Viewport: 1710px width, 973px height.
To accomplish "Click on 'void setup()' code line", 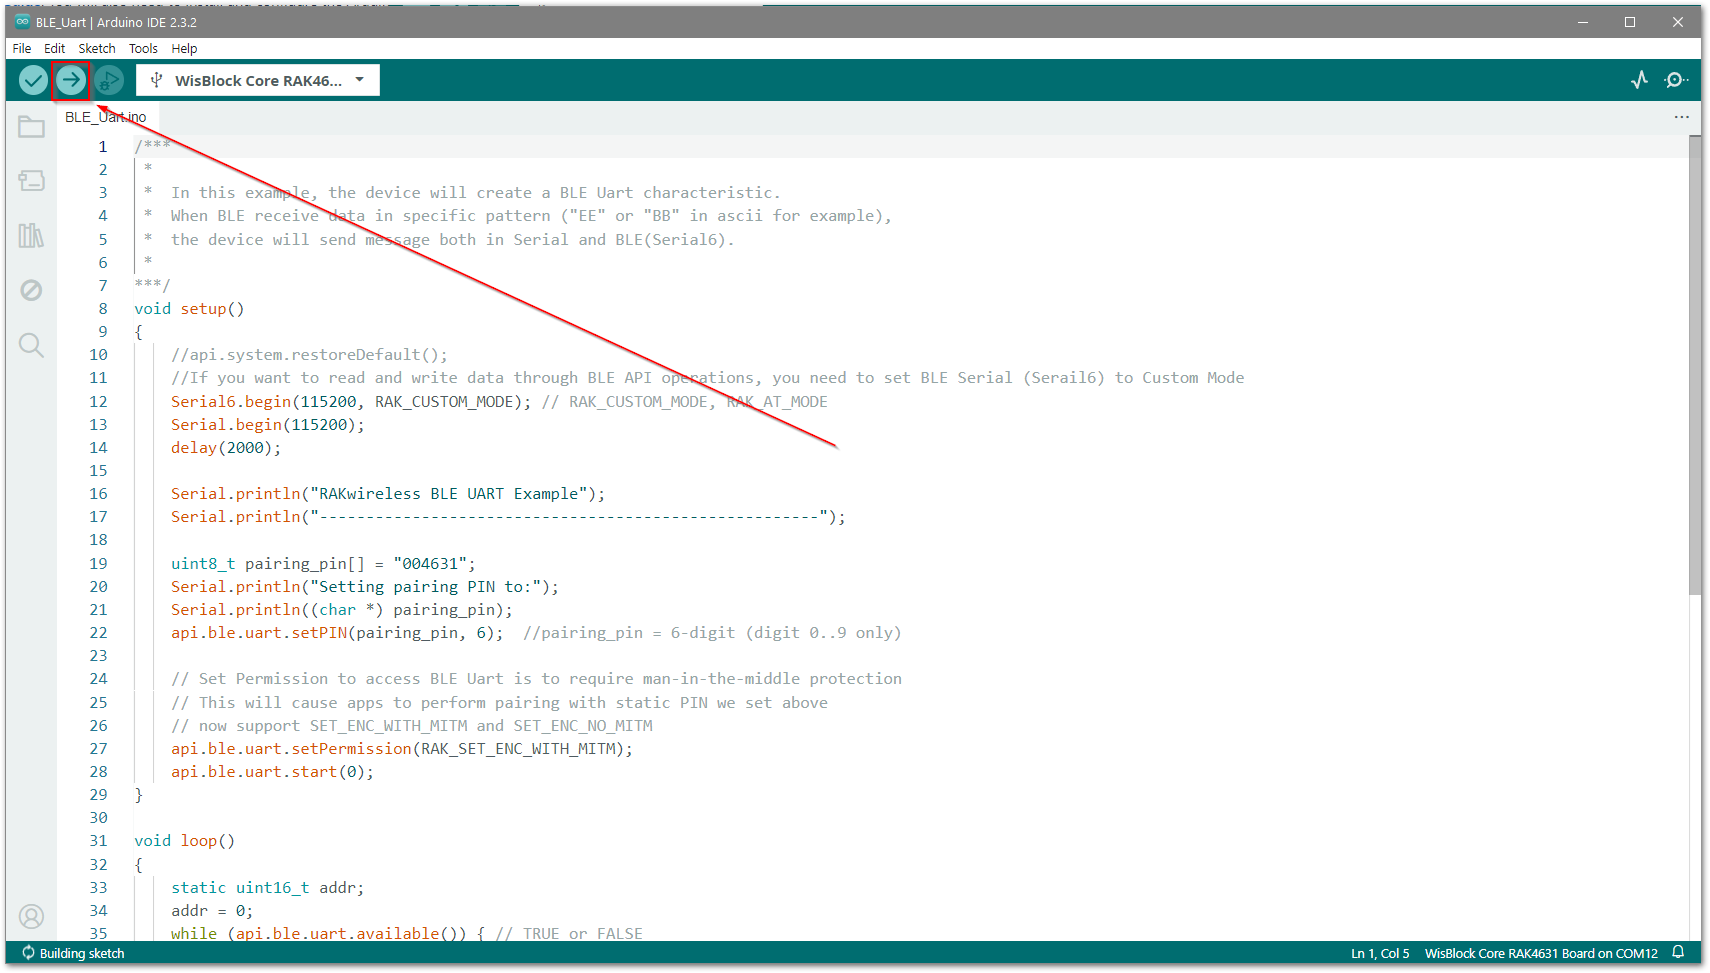I will point(189,309).
